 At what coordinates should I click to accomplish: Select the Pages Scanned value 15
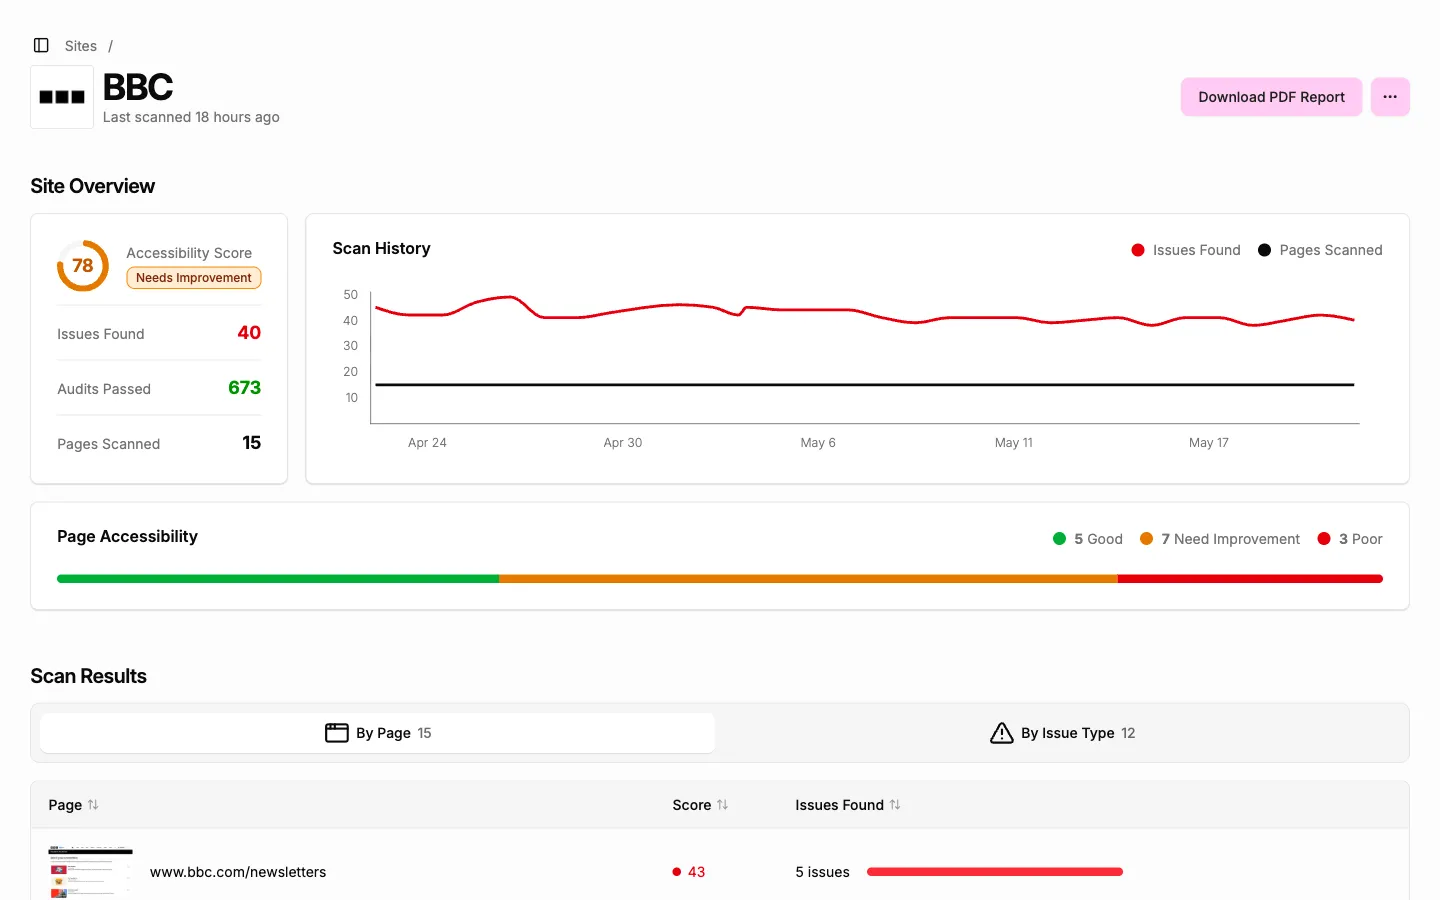click(252, 443)
